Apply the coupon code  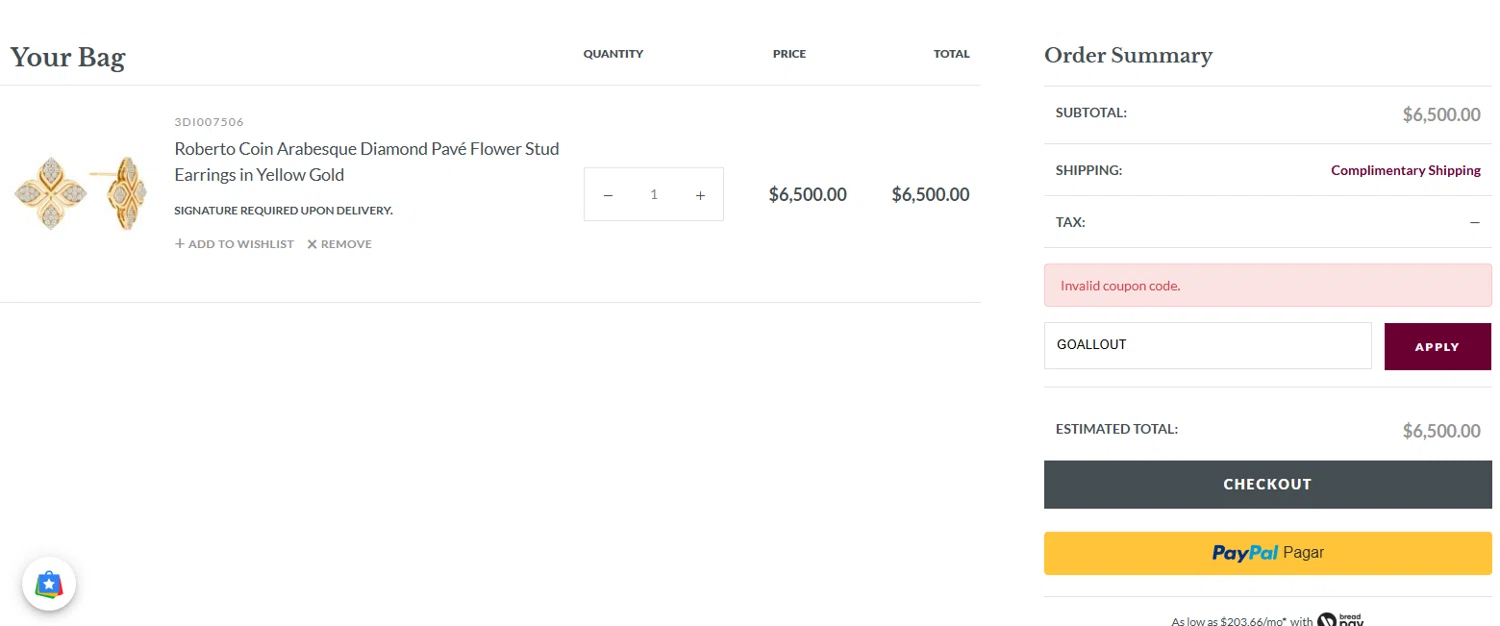click(1437, 346)
